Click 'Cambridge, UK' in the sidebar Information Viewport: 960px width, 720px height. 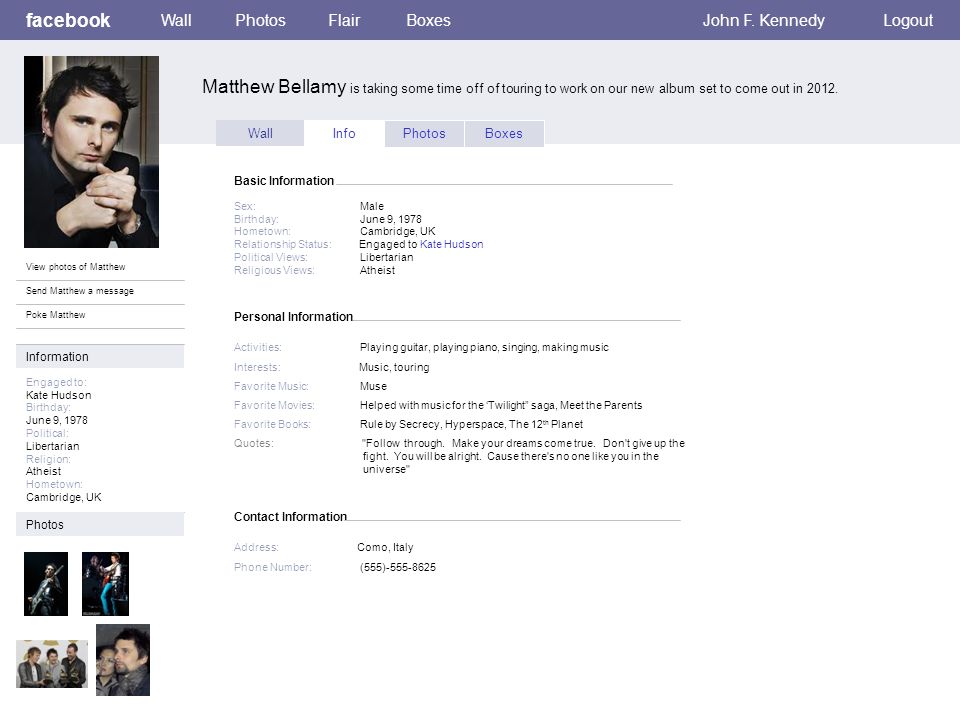64,497
